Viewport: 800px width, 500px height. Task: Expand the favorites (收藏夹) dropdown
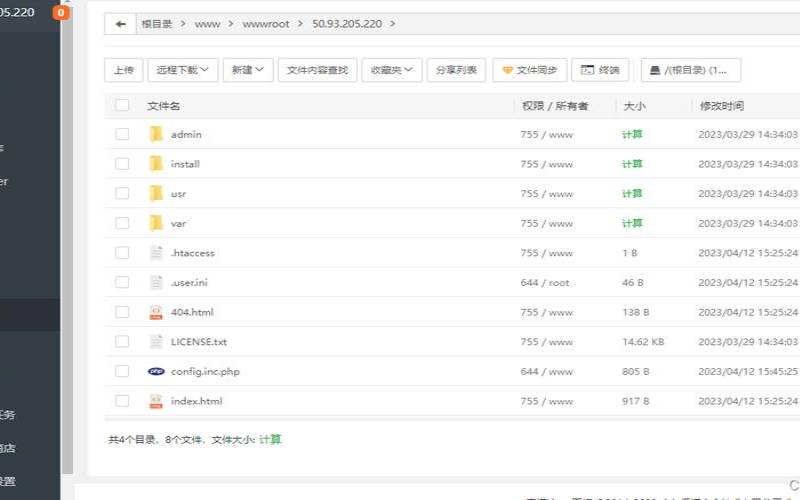[391, 70]
